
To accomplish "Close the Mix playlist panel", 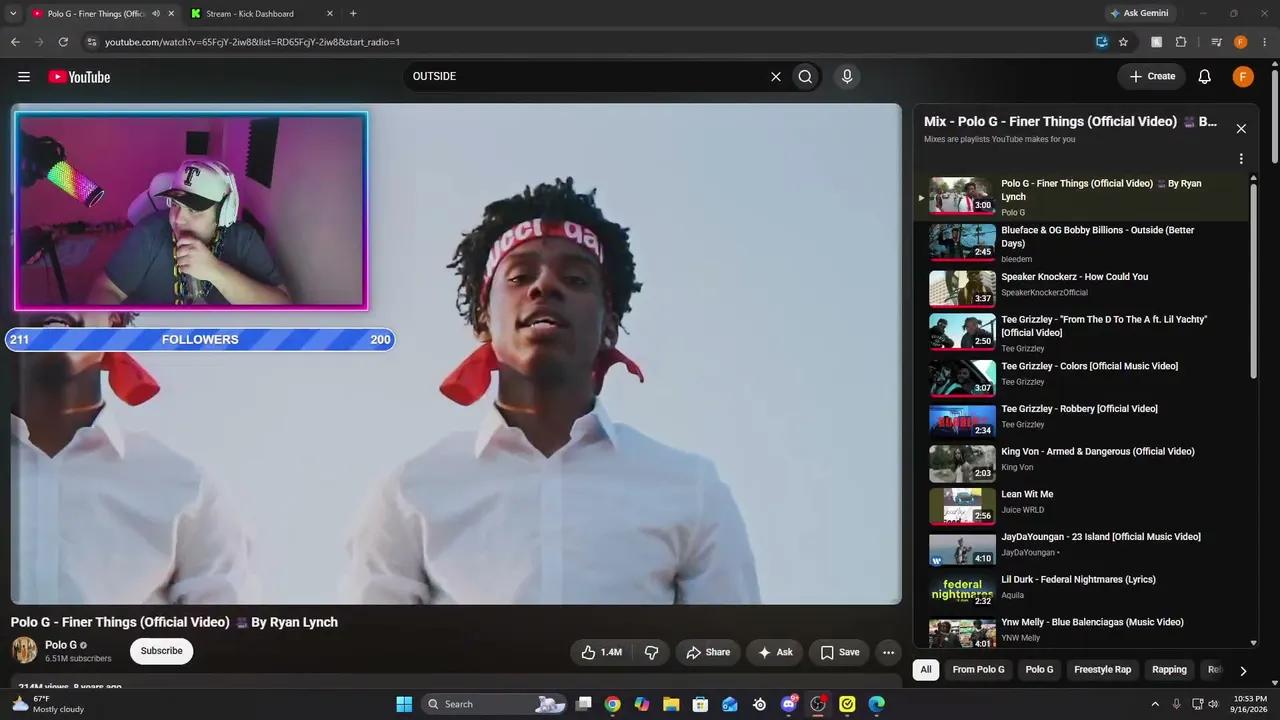I will click(1241, 128).
